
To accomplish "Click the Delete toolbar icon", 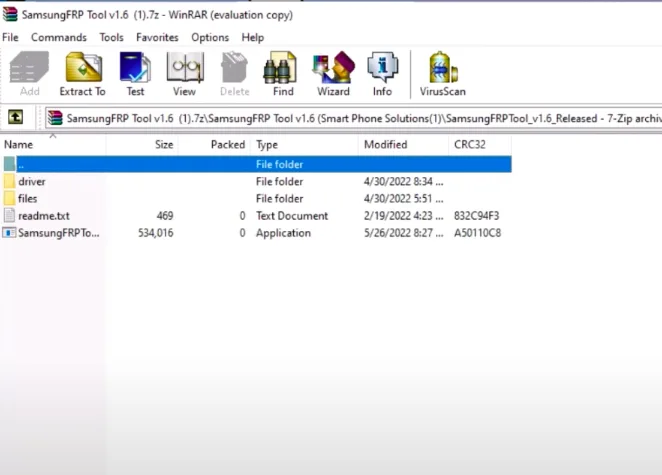I will (x=235, y=74).
